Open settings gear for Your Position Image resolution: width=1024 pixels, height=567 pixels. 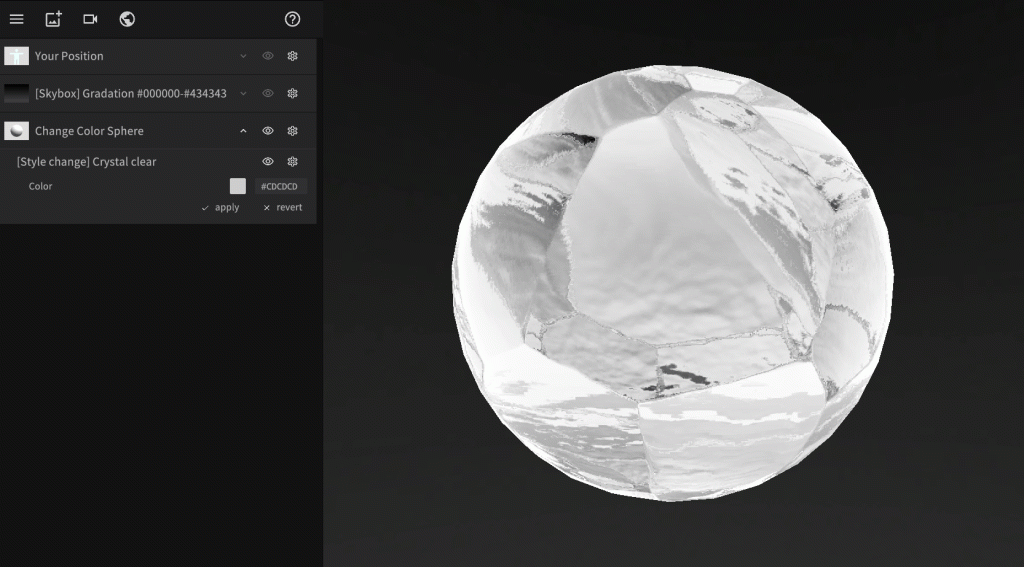point(293,56)
